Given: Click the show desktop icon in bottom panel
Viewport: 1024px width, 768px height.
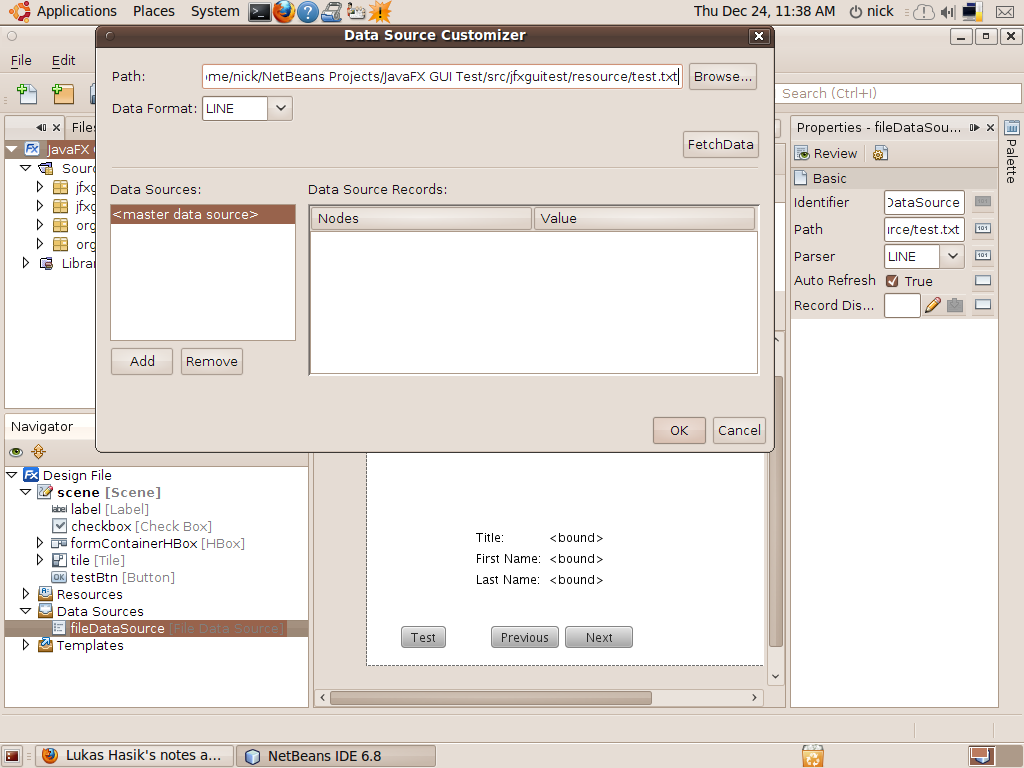Looking at the screenshot, I should (x=12, y=756).
